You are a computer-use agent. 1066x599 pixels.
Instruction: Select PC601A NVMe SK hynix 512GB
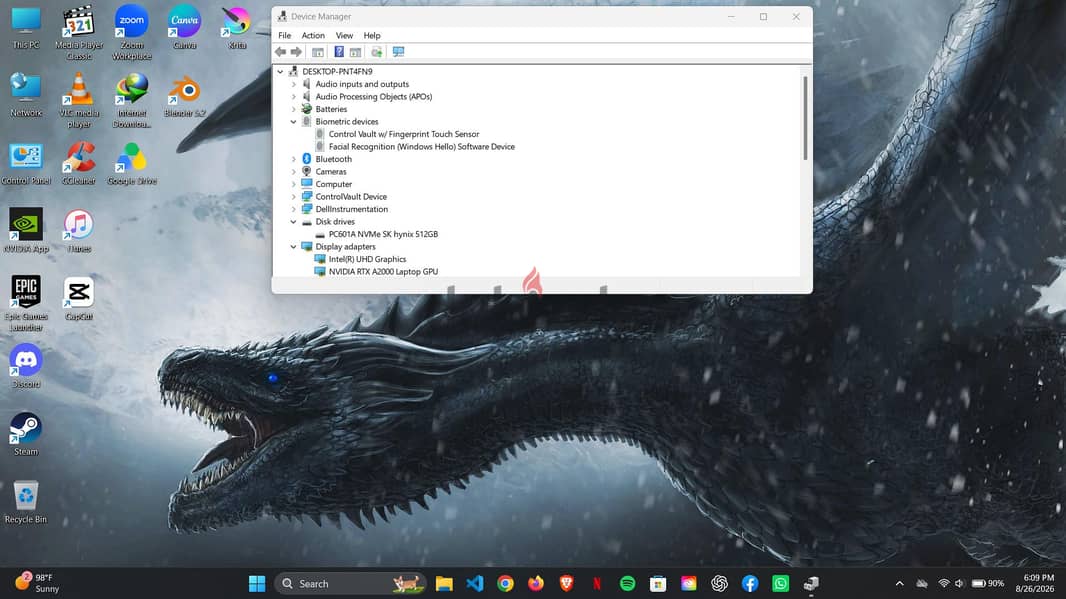383,234
